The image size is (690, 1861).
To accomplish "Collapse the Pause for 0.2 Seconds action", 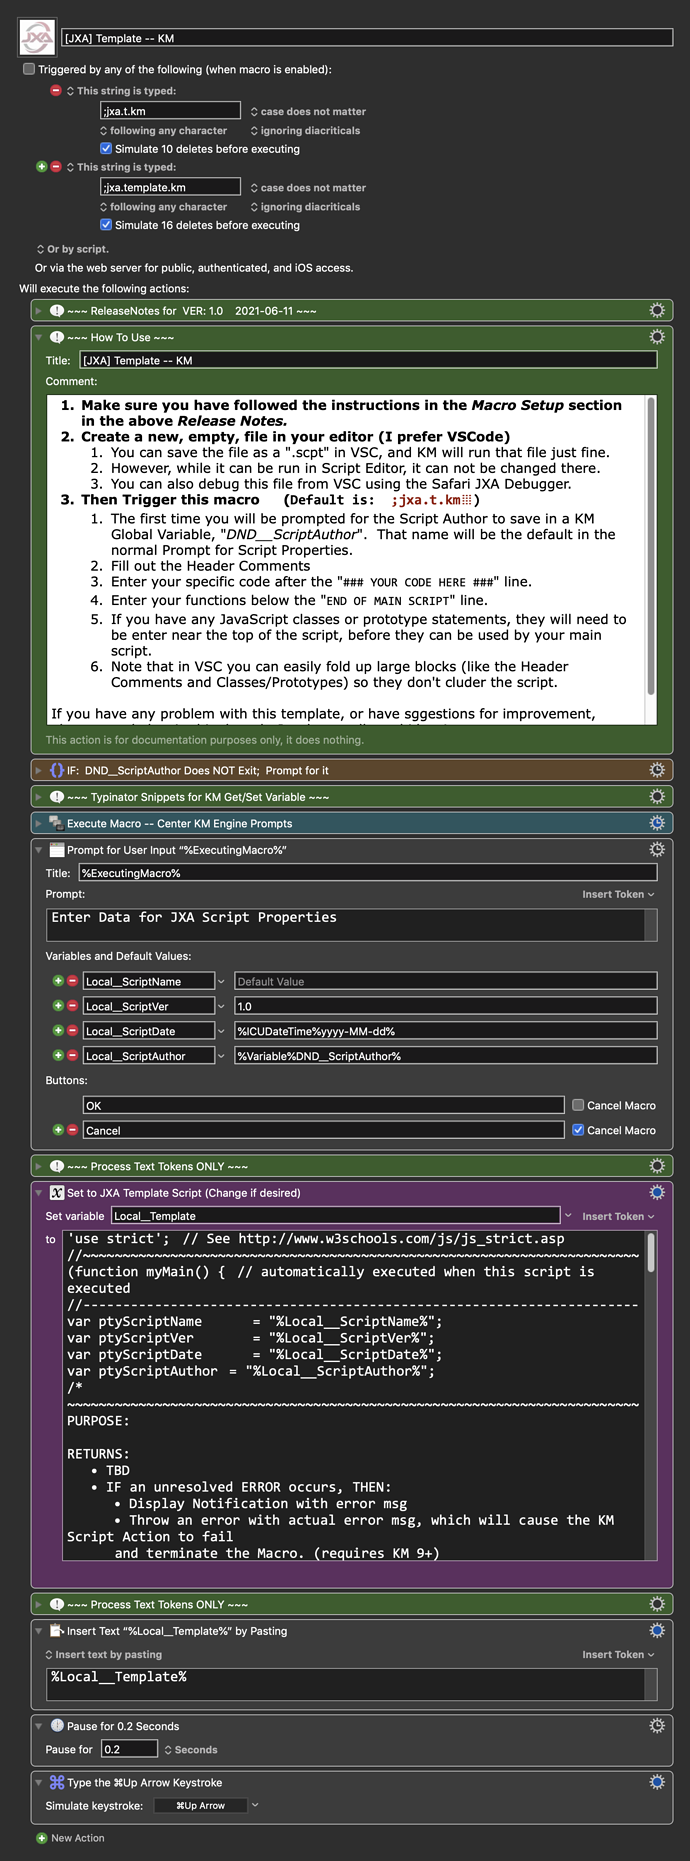I will pyautogui.click(x=39, y=1726).
